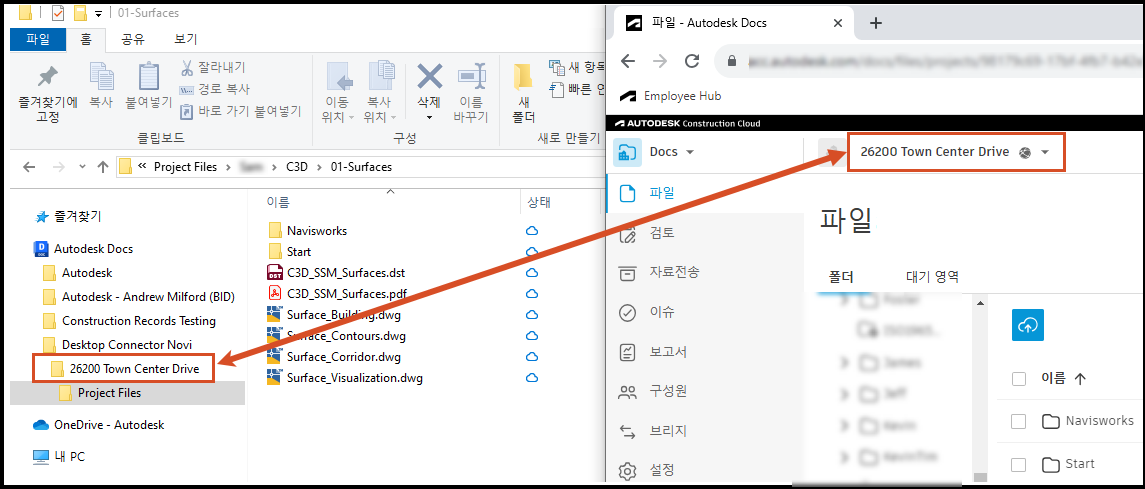Open the Delete (삭제) dropdown arrow
This screenshot has height=489, width=1145.
click(x=429, y=118)
